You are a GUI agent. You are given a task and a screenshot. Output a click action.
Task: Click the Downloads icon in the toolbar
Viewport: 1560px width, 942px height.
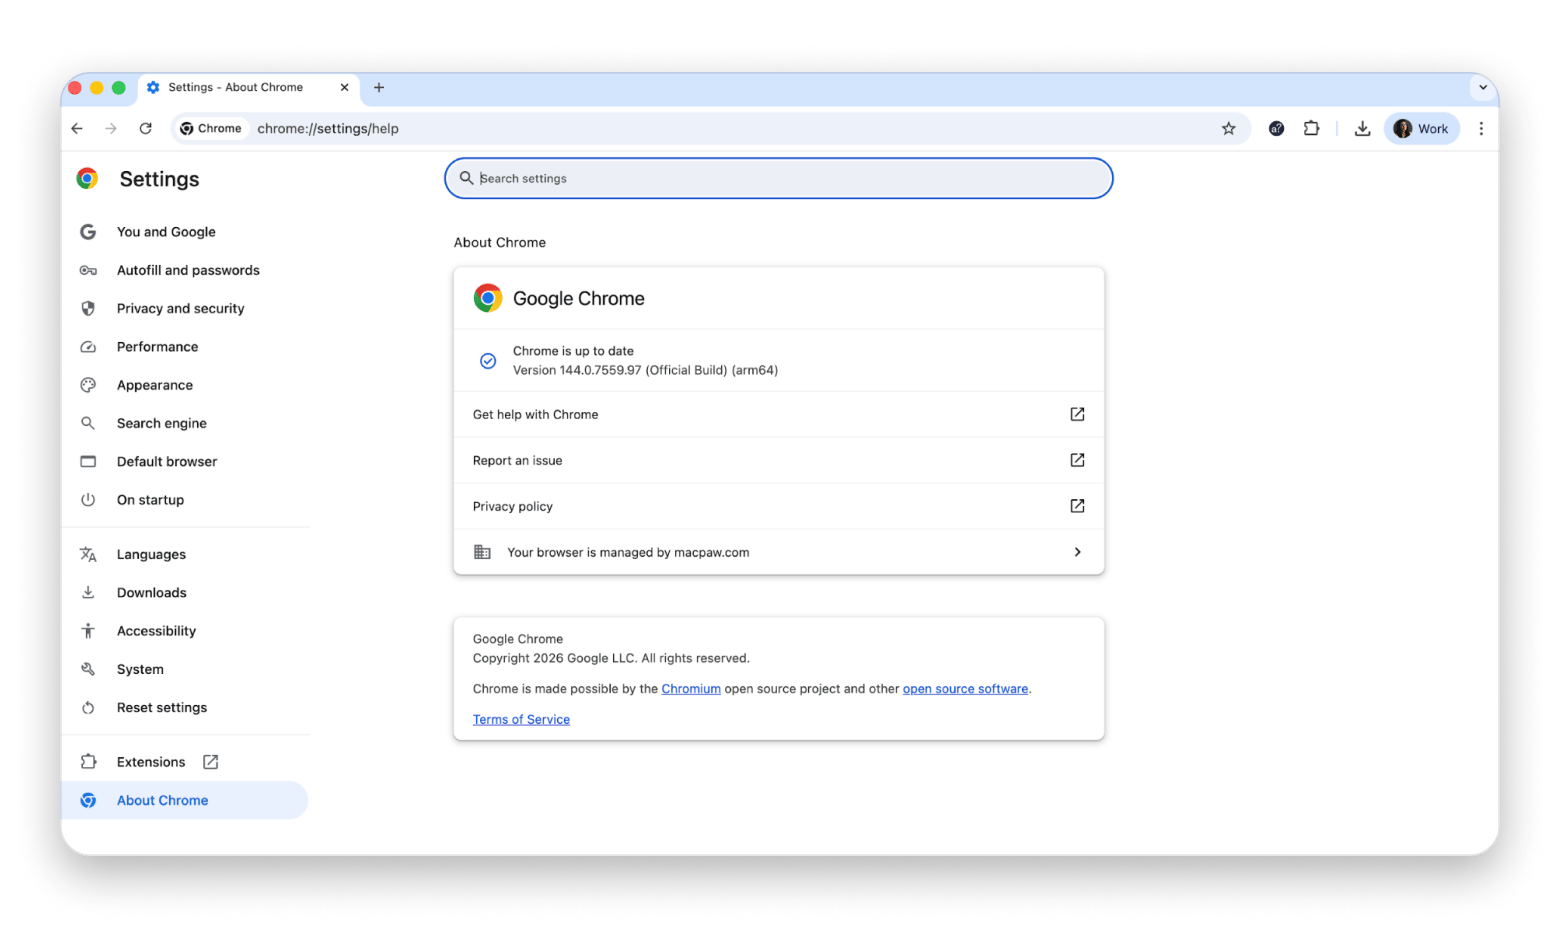1362,128
